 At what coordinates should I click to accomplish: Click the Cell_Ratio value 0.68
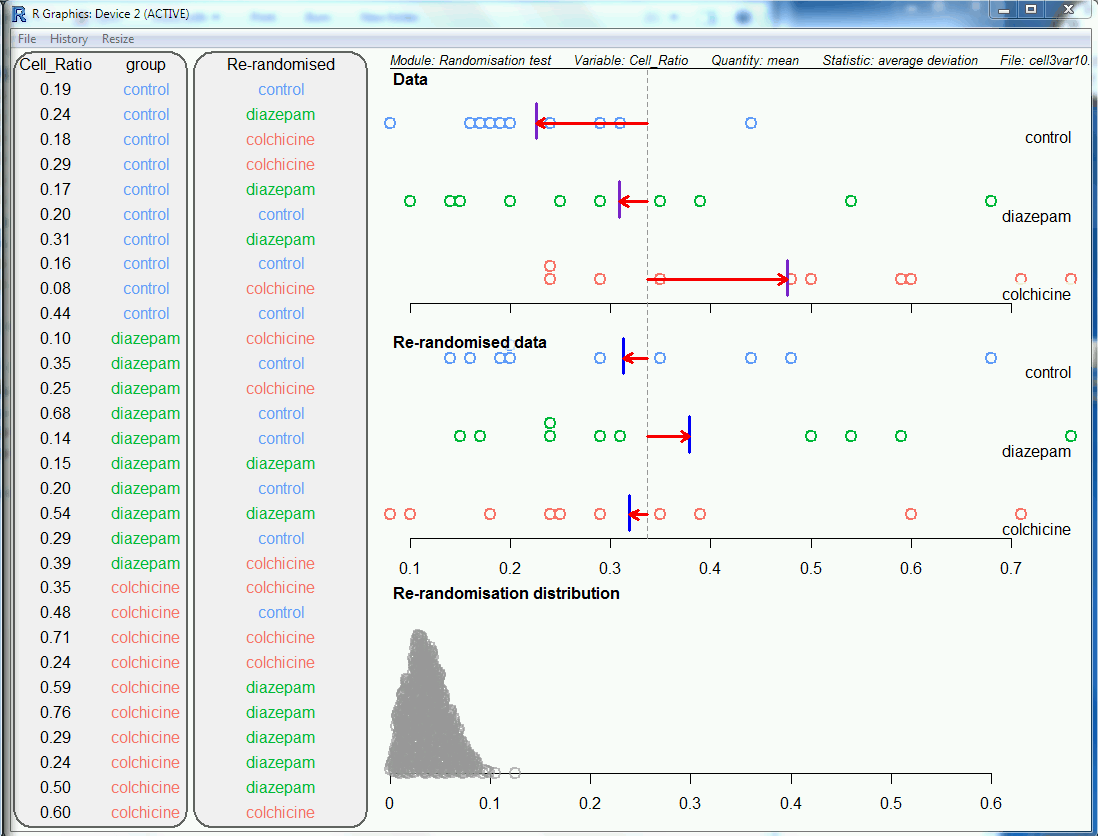pos(56,414)
